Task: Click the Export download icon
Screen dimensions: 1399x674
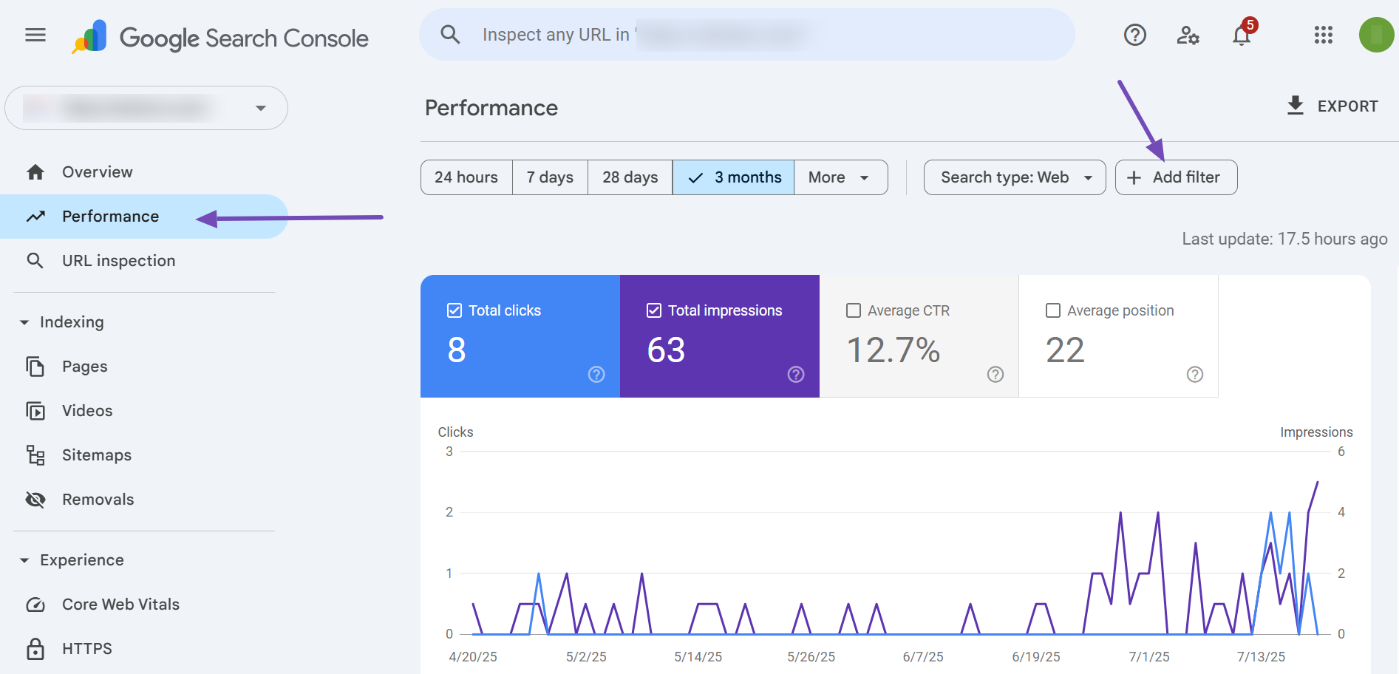Action: pos(1295,106)
